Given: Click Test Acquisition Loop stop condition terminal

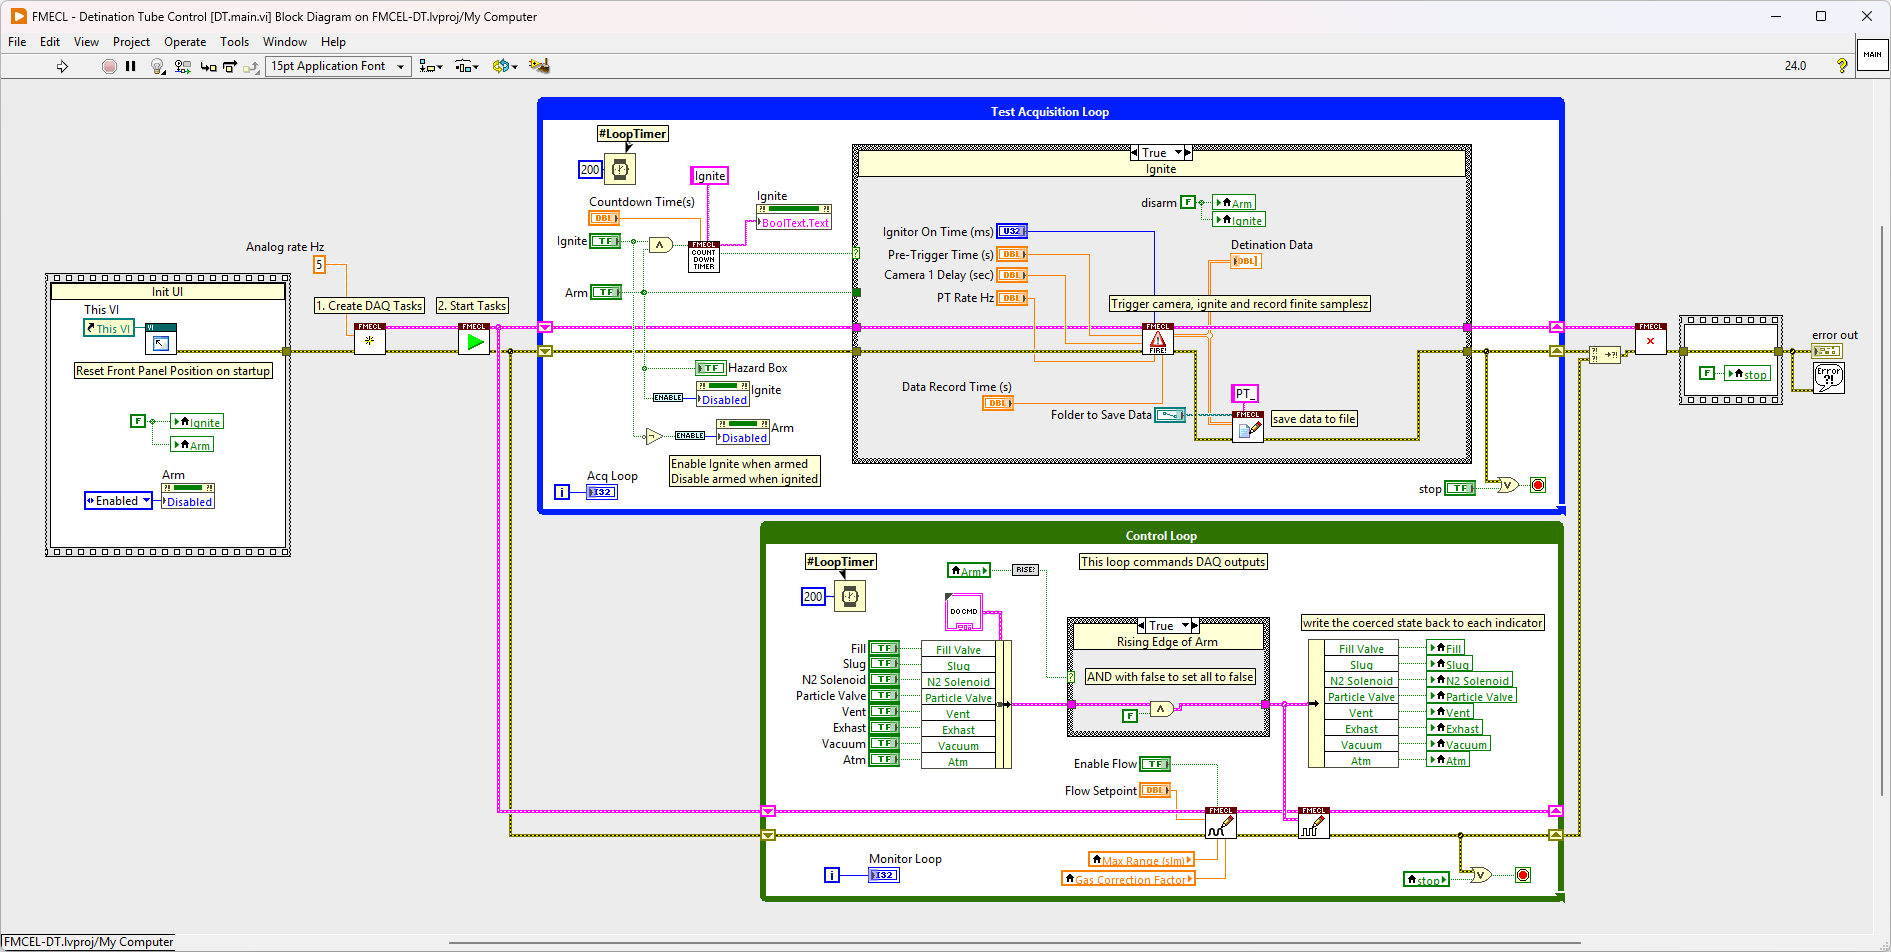Looking at the screenshot, I should pyautogui.click(x=1538, y=485).
